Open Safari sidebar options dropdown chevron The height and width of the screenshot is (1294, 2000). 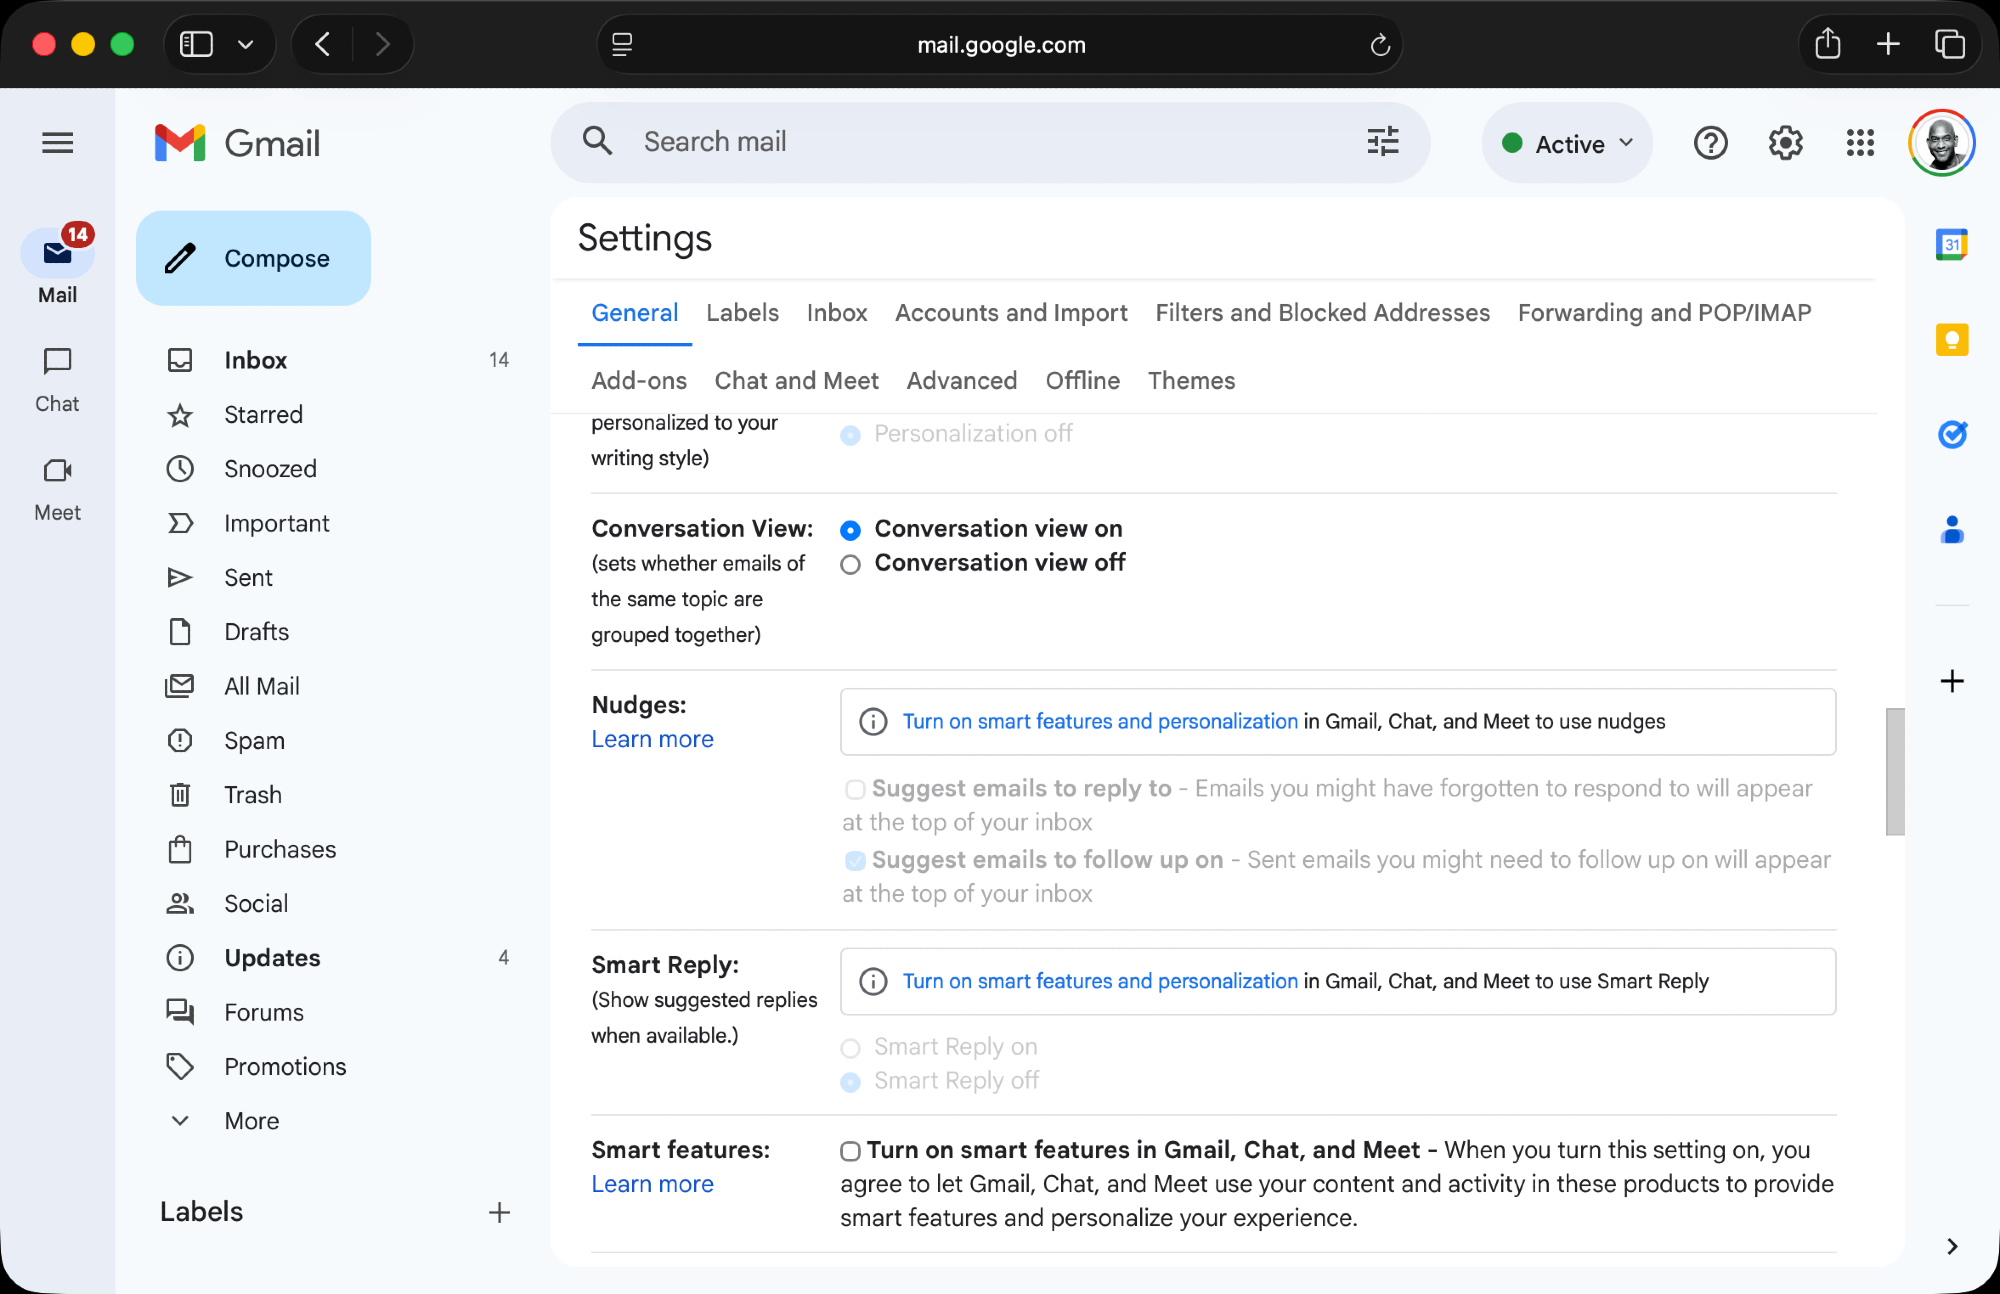[x=245, y=44]
